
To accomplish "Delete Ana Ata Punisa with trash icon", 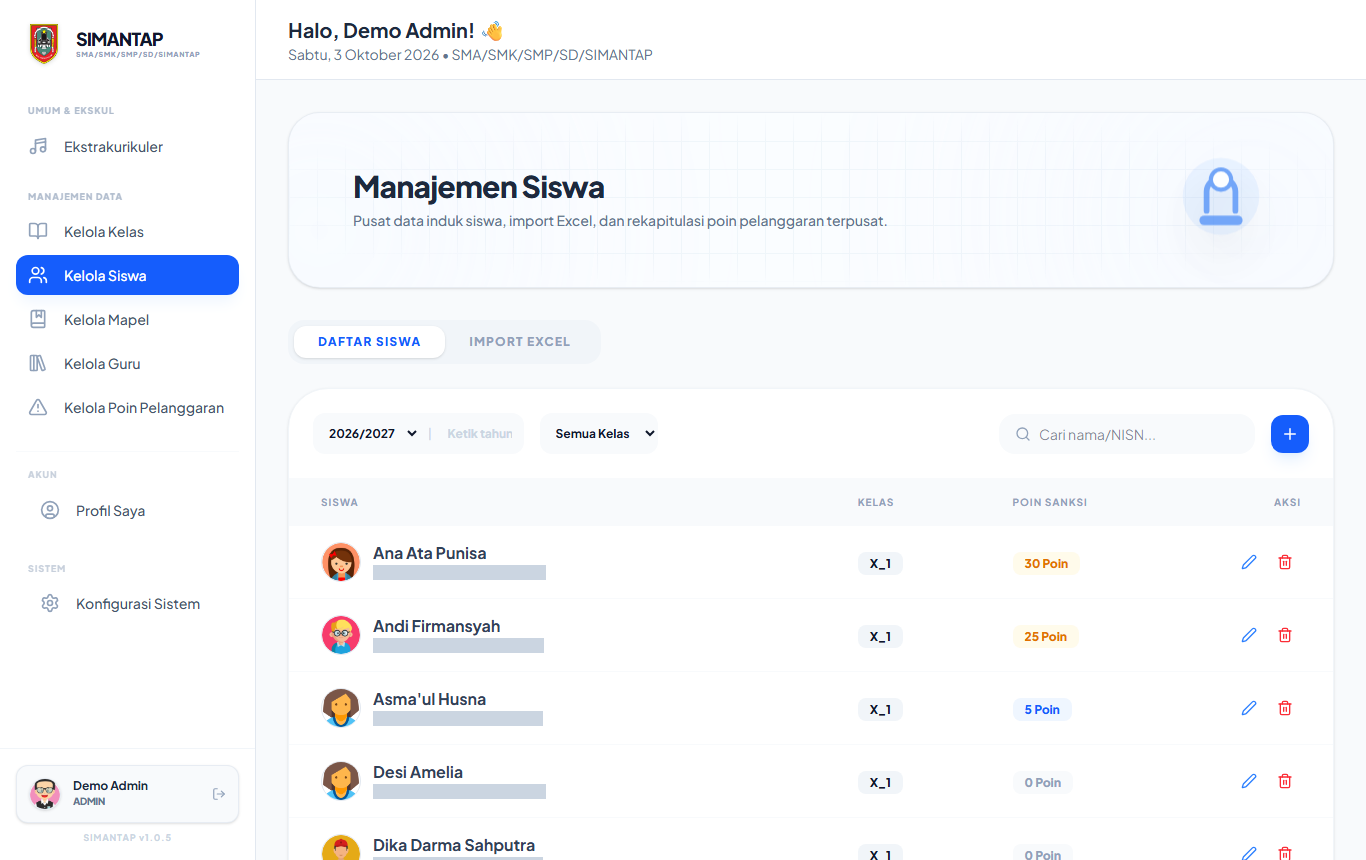I will pos(1285,562).
